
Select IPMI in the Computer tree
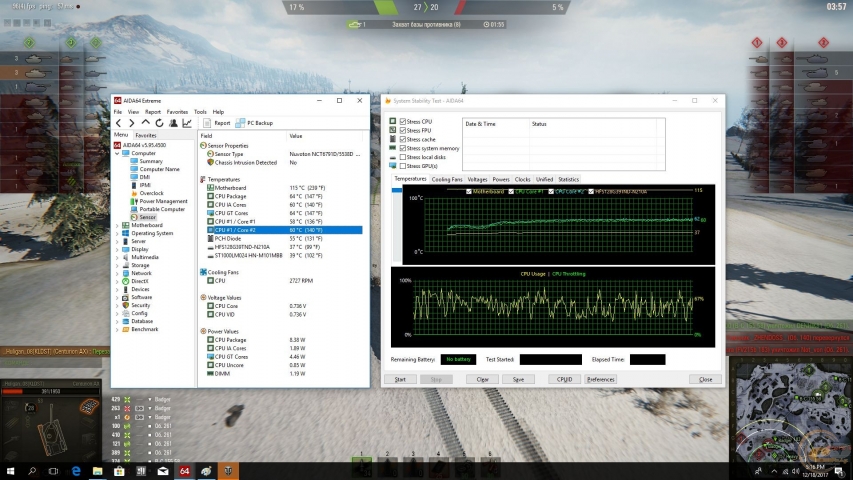pos(145,185)
